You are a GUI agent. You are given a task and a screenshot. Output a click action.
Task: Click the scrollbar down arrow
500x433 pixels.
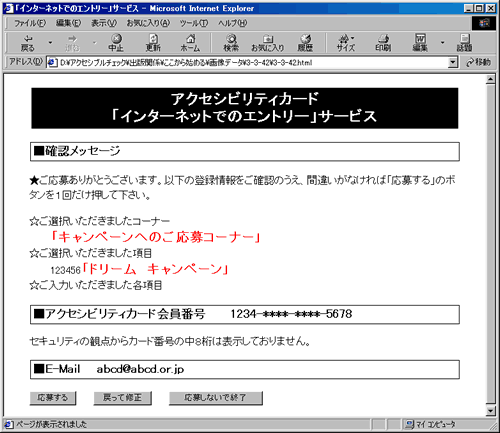[490, 411]
